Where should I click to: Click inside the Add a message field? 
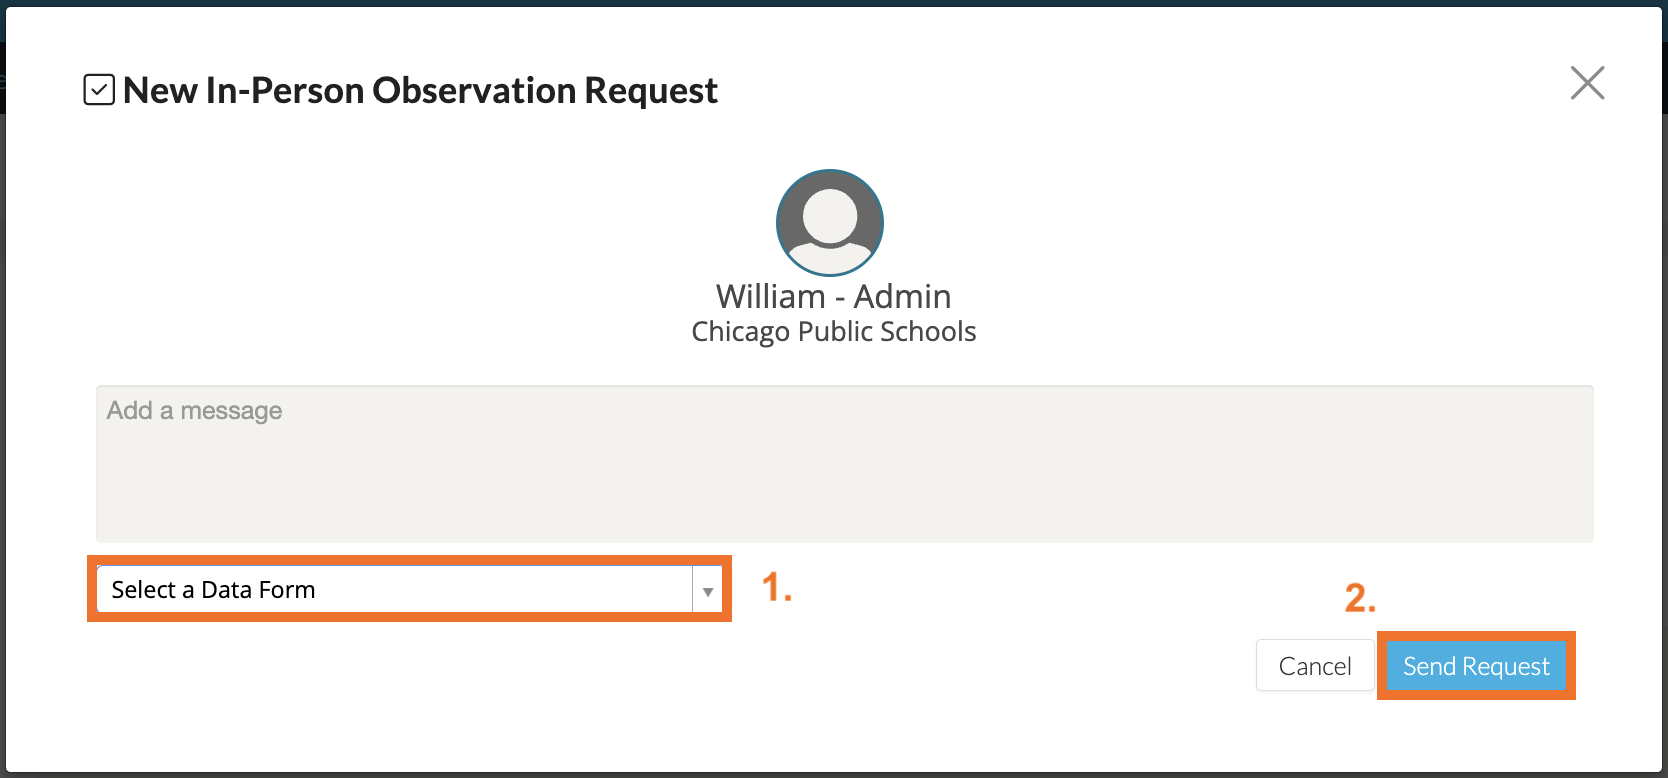tap(844, 463)
